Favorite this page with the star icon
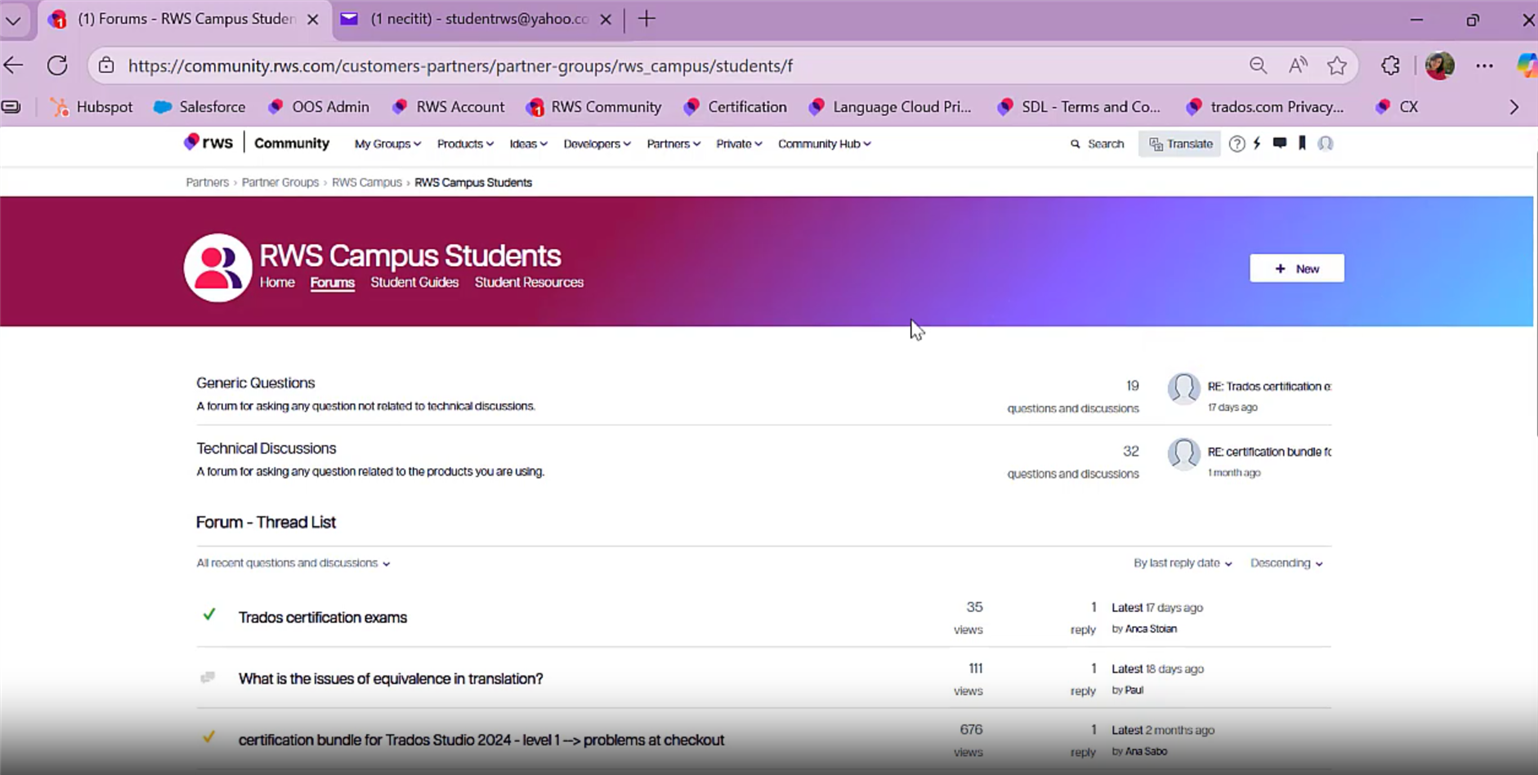The width and height of the screenshot is (1538, 775). tap(1336, 66)
